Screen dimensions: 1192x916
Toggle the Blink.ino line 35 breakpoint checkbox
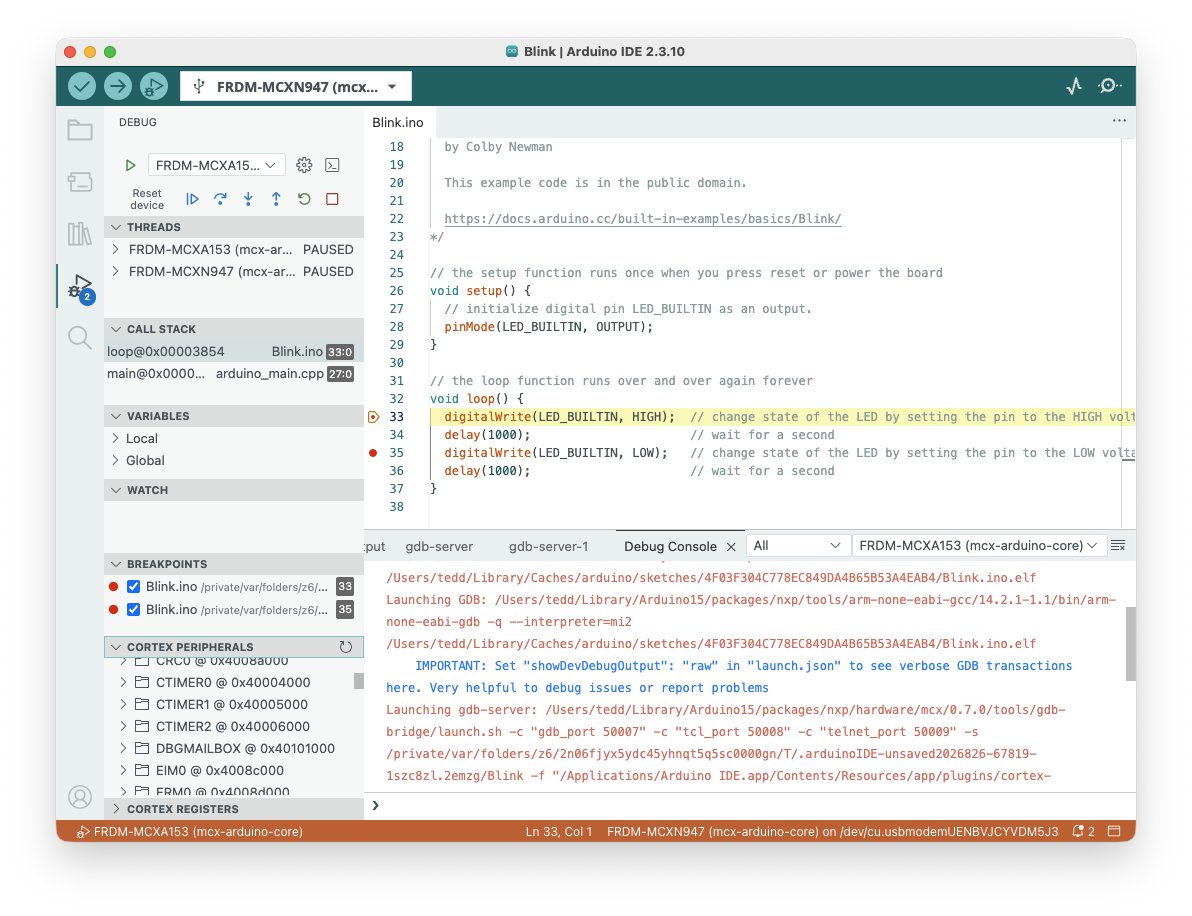[134, 610]
